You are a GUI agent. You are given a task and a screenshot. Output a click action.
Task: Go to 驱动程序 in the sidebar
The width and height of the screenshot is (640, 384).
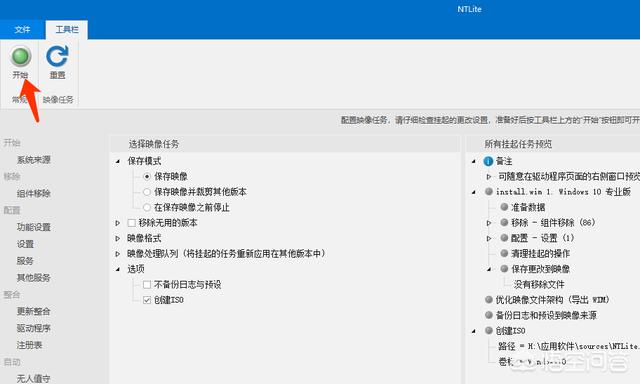[33, 328]
